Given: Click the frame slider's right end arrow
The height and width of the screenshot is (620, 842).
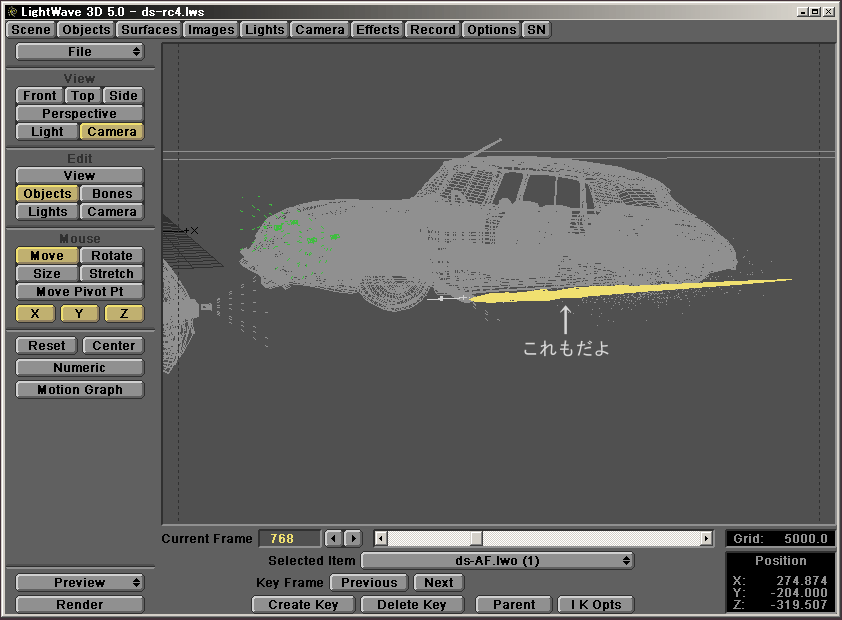Looking at the screenshot, I should coord(706,539).
